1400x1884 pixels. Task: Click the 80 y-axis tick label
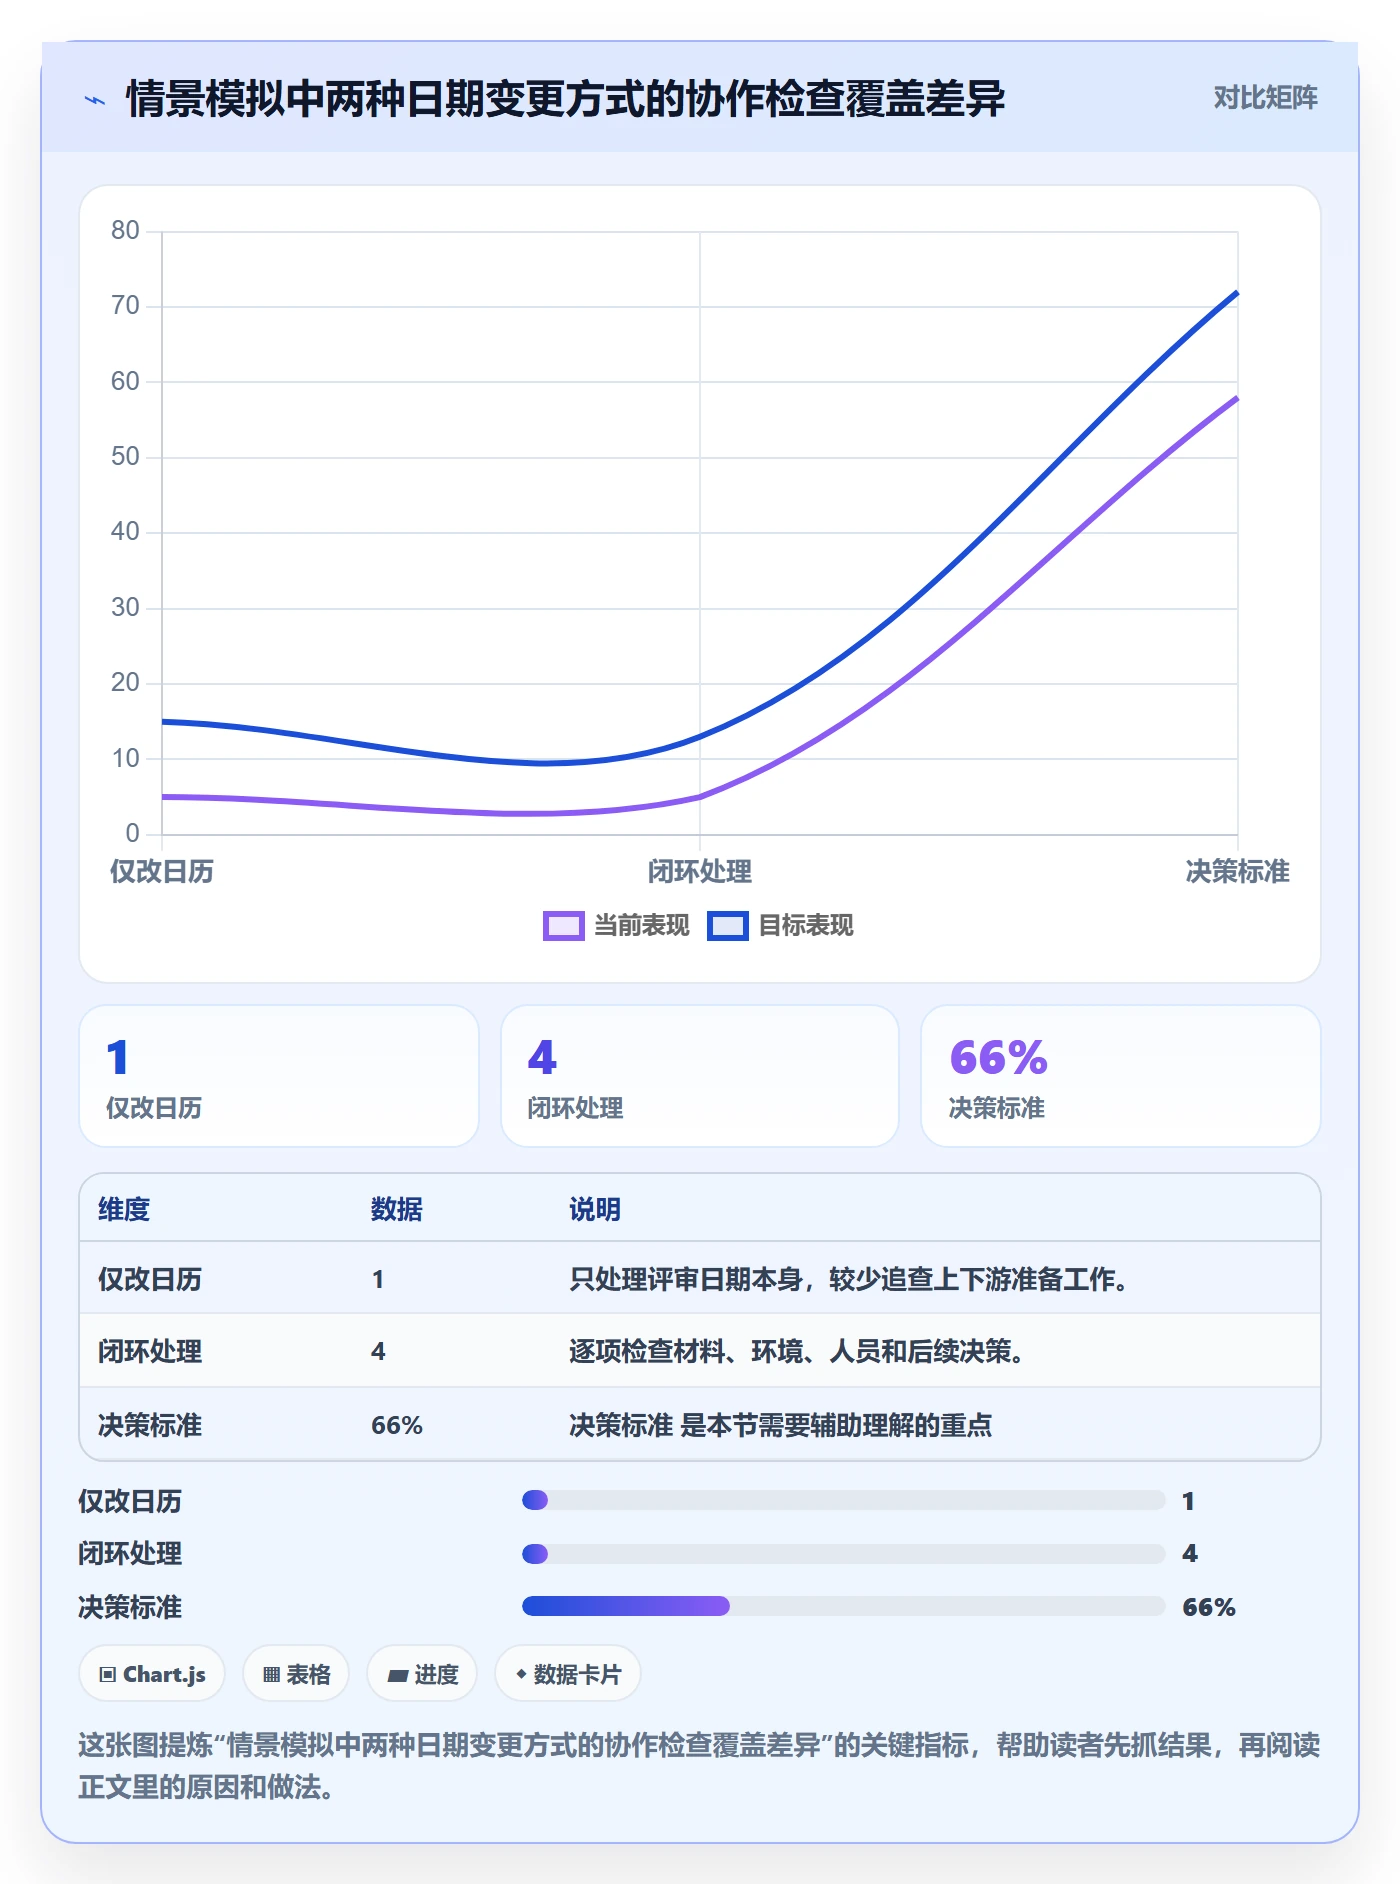pos(125,231)
